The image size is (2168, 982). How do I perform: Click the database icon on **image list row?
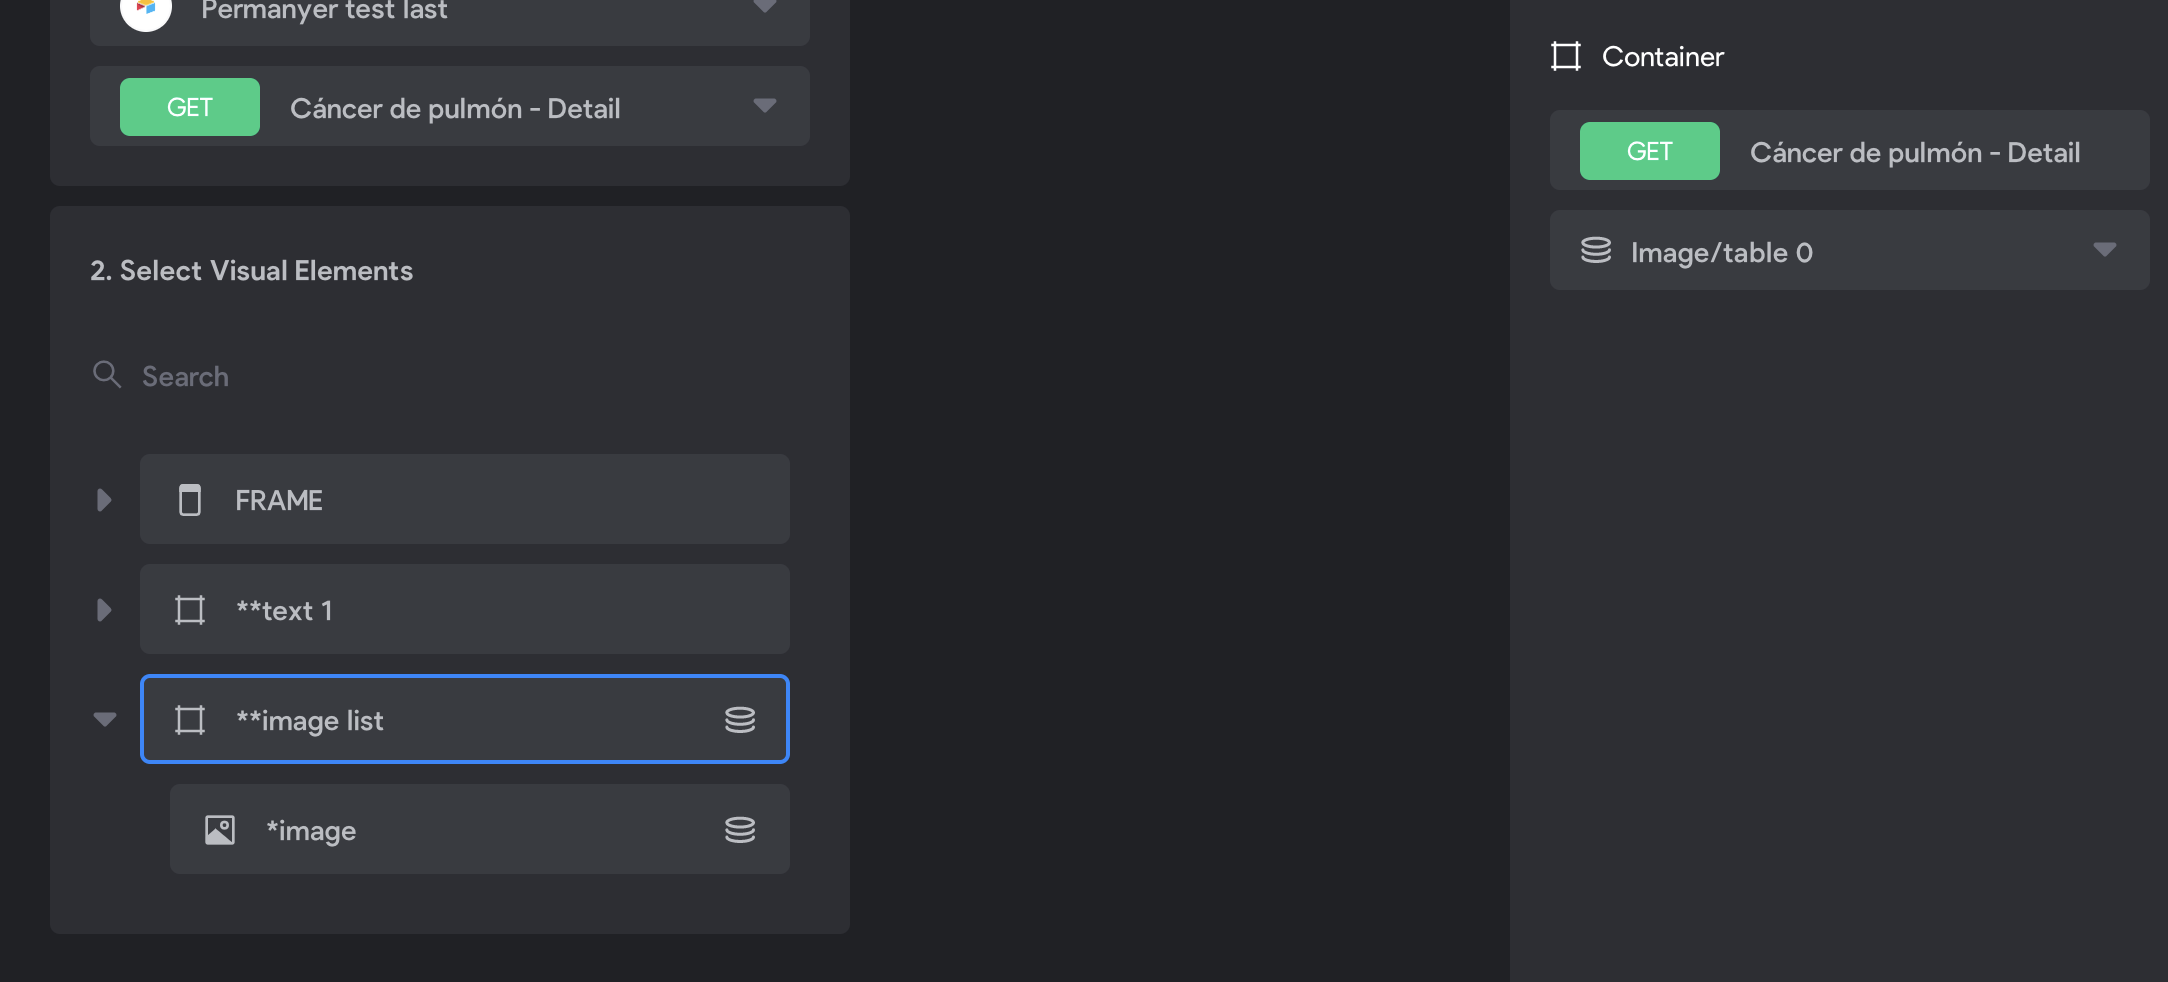pyautogui.click(x=740, y=720)
